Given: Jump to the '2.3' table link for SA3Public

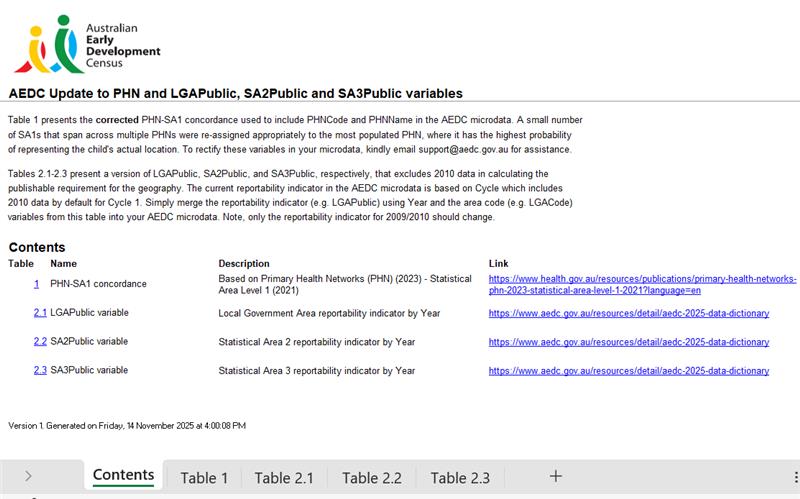Looking at the screenshot, I should click(x=40, y=371).
